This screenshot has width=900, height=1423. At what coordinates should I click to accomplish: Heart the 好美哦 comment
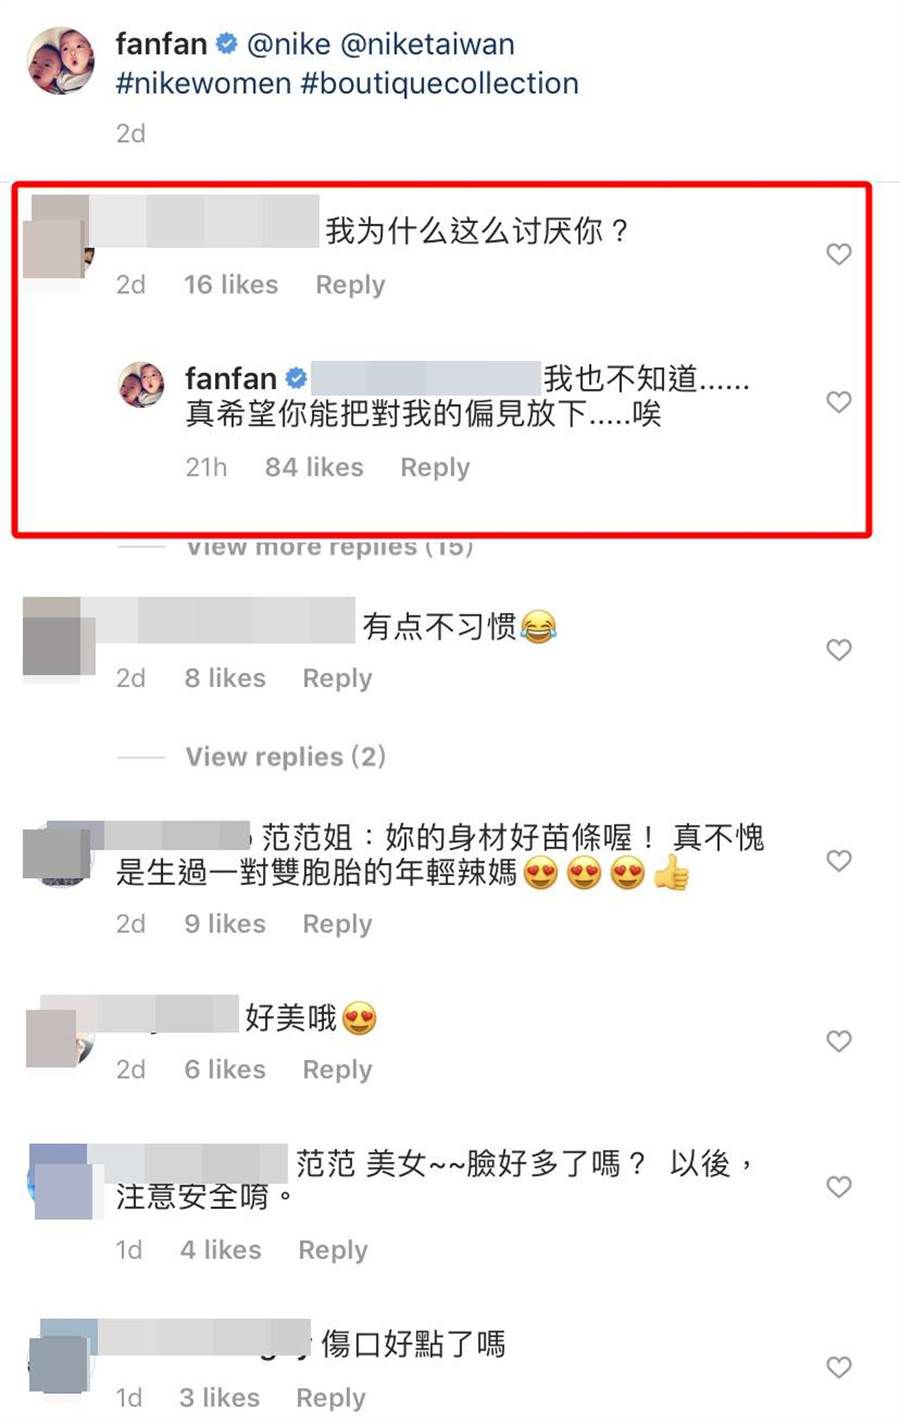838,1041
